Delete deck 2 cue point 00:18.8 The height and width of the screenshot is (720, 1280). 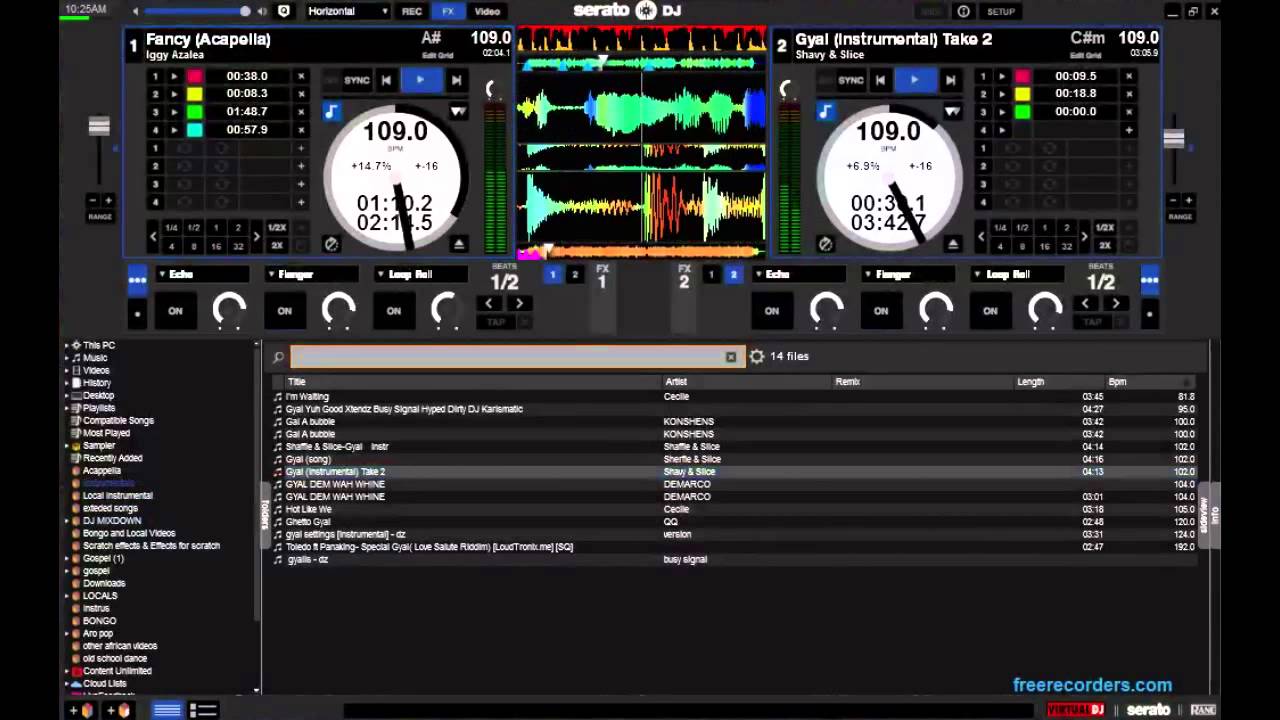[1129, 94]
